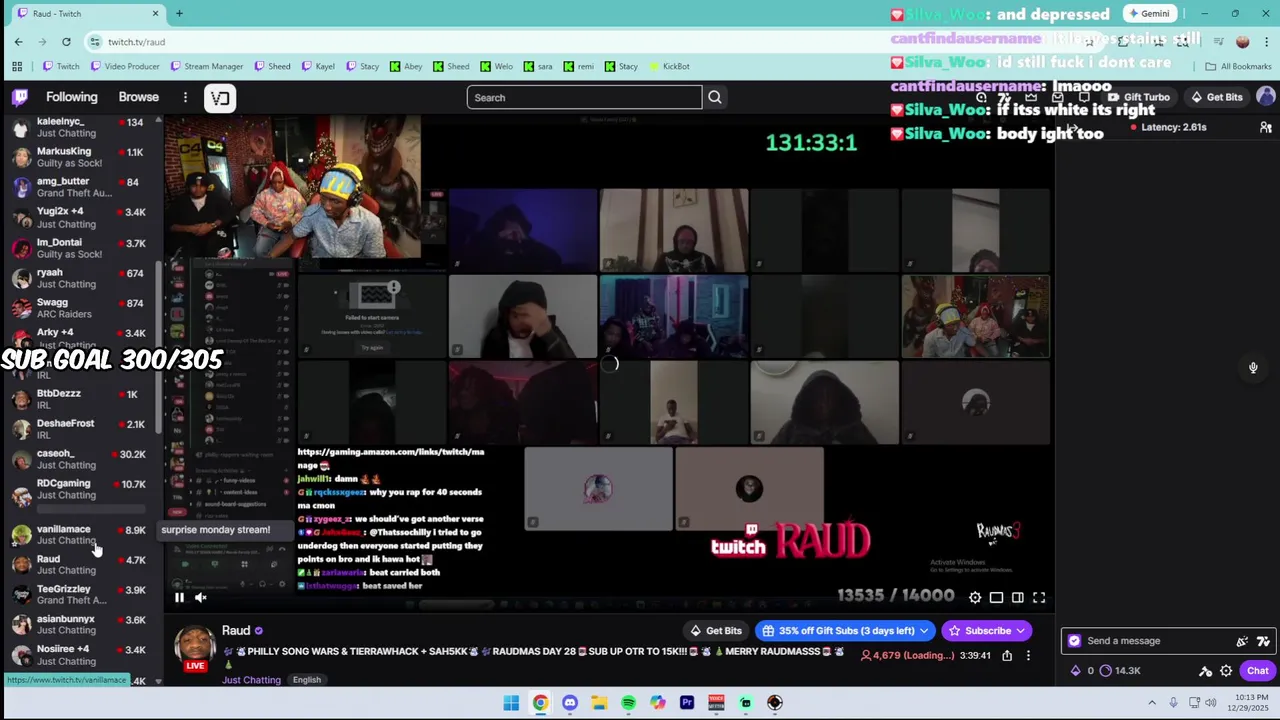Open the Raud channel name link

coord(236,630)
